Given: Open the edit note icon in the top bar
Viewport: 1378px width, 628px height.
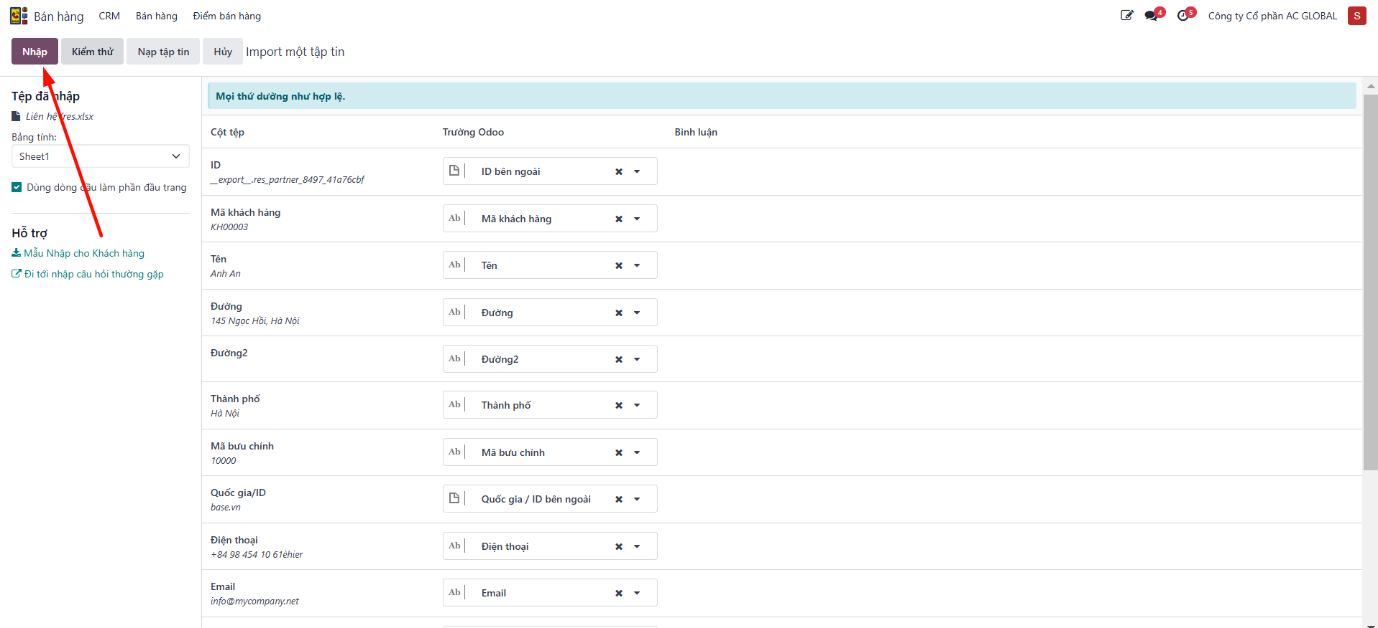Looking at the screenshot, I should tap(1127, 16).
